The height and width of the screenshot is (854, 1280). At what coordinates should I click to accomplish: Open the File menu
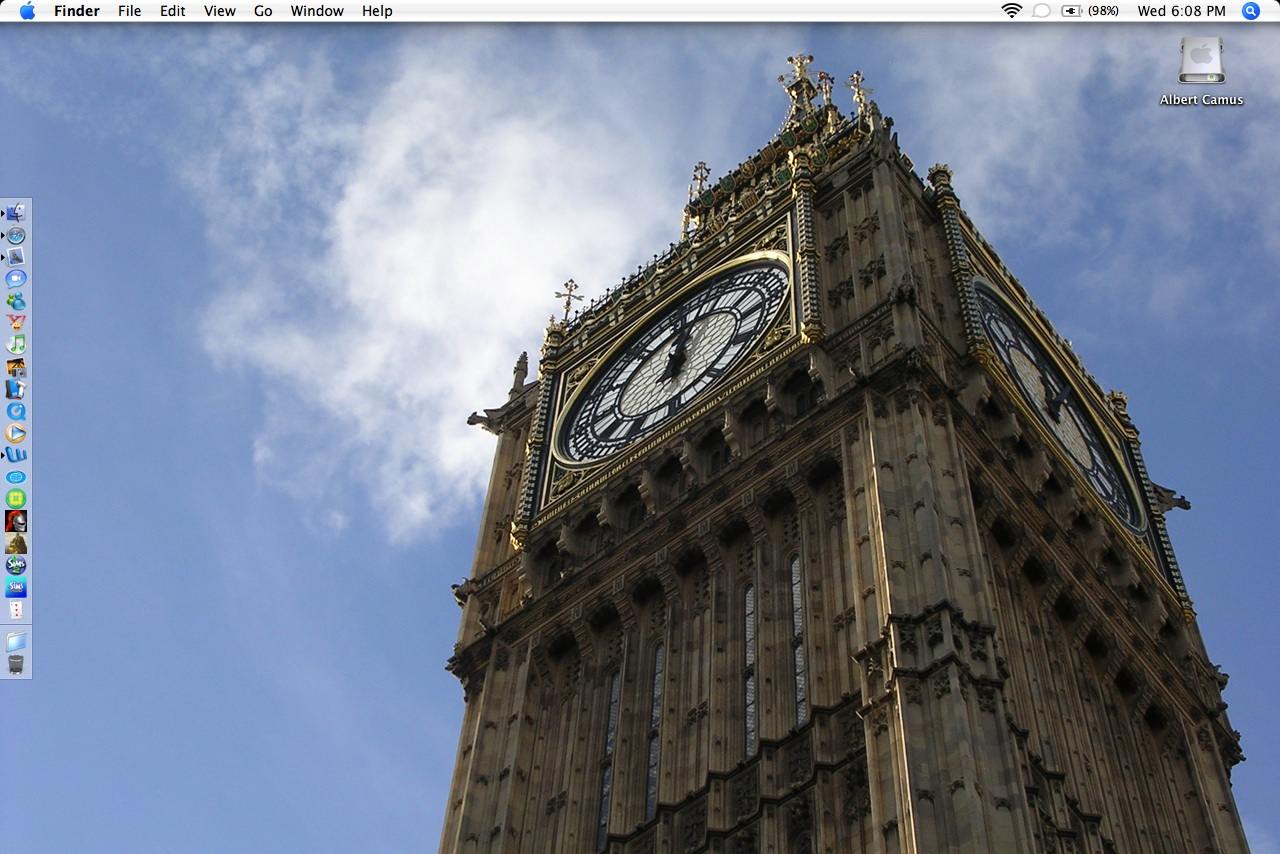pyautogui.click(x=129, y=11)
